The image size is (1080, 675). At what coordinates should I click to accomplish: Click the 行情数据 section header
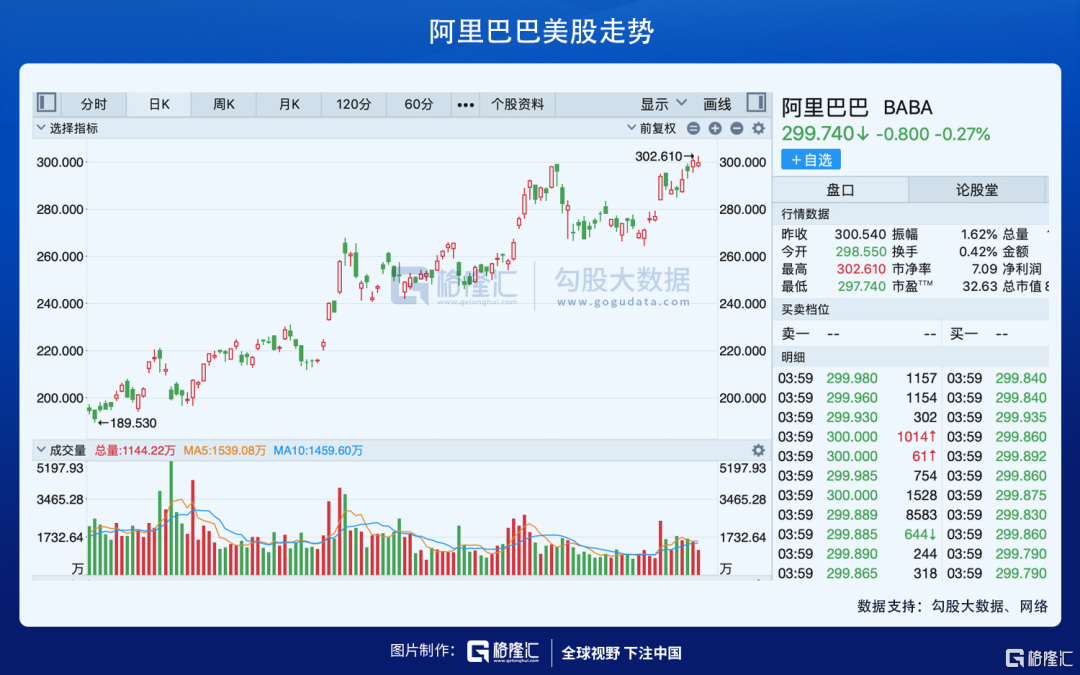coord(805,214)
